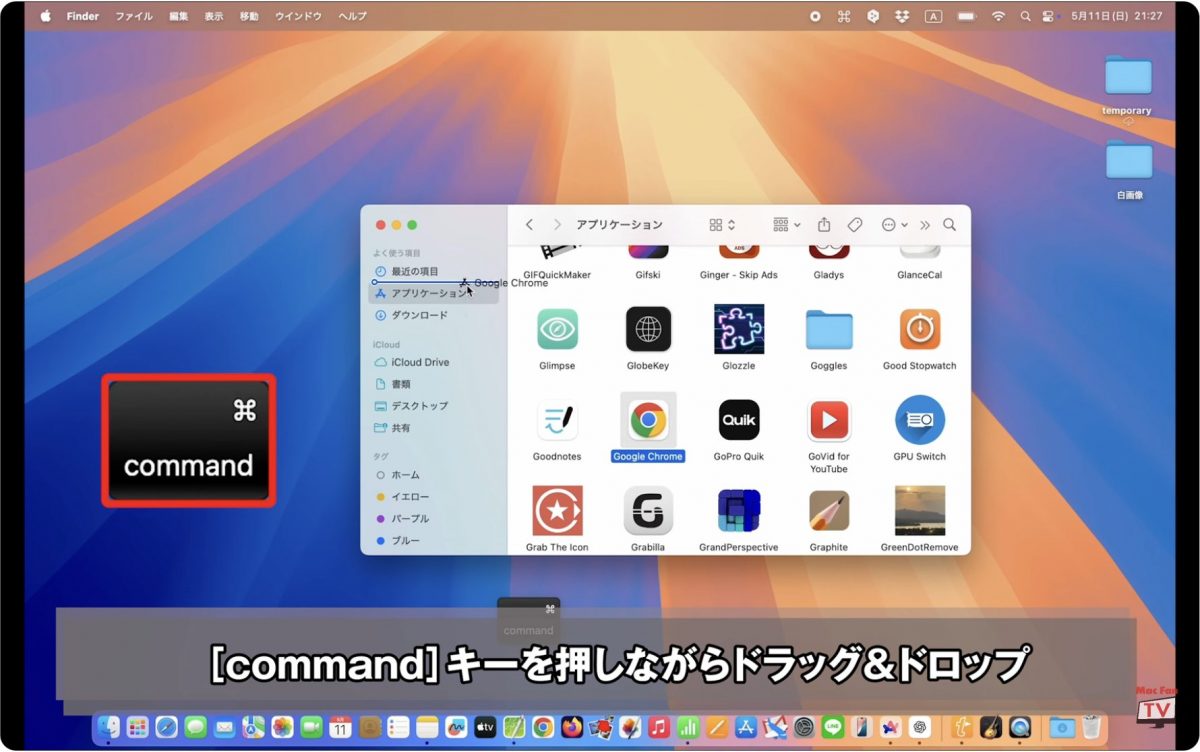The width and height of the screenshot is (1200, 752).
Task: Open the Goggles folder in Applications
Action: point(829,329)
